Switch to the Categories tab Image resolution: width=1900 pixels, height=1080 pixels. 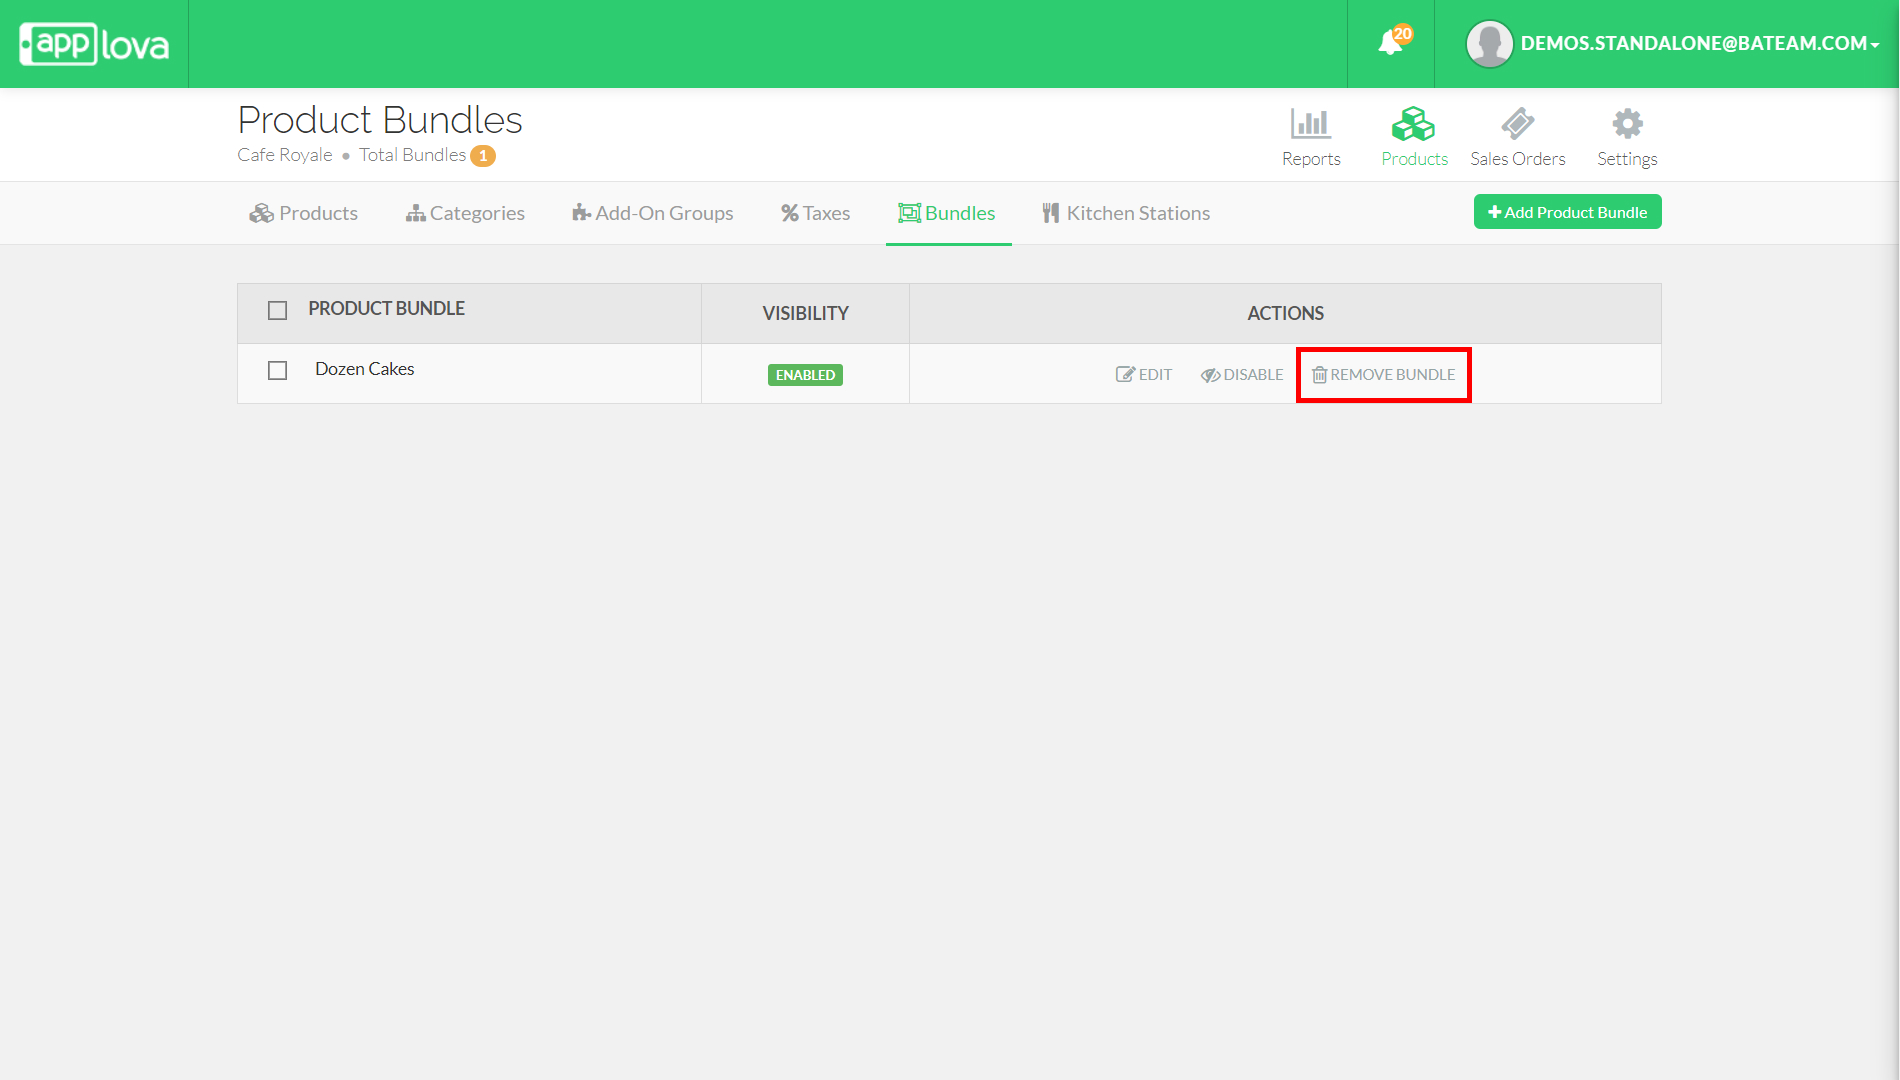465,213
